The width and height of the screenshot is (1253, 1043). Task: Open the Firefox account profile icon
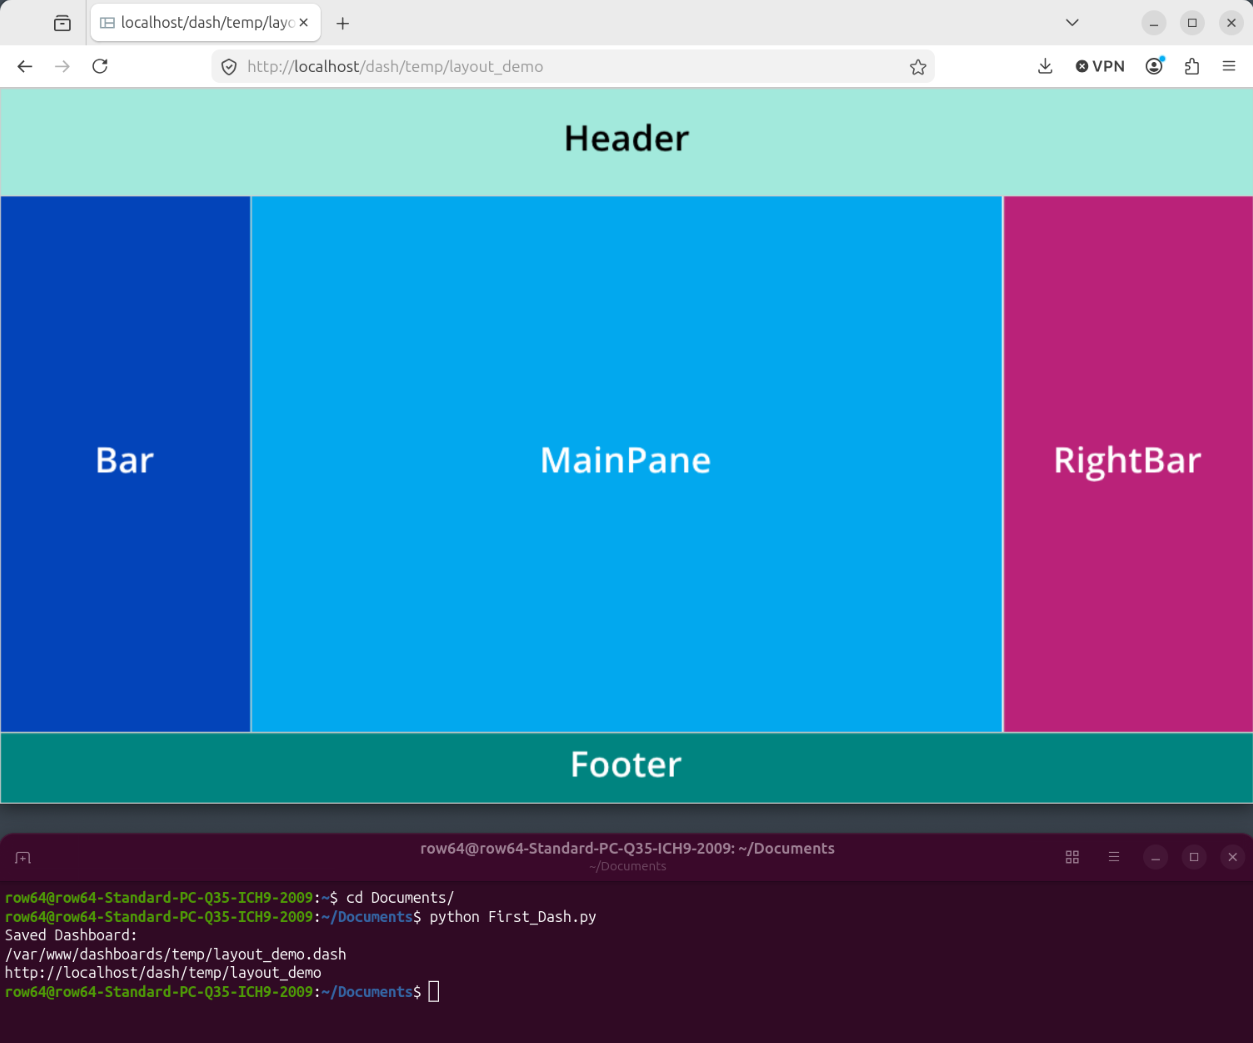click(1155, 66)
